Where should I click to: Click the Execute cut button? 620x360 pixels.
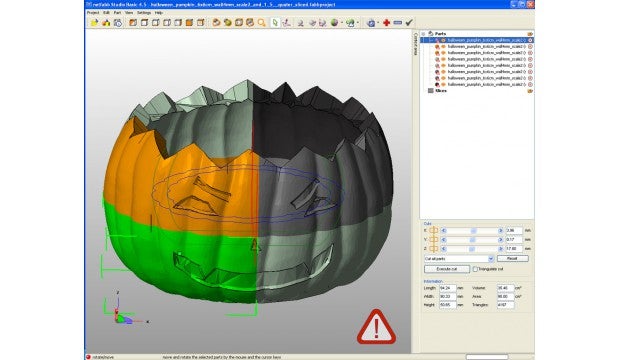pyautogui.click(x=447, y=269)
